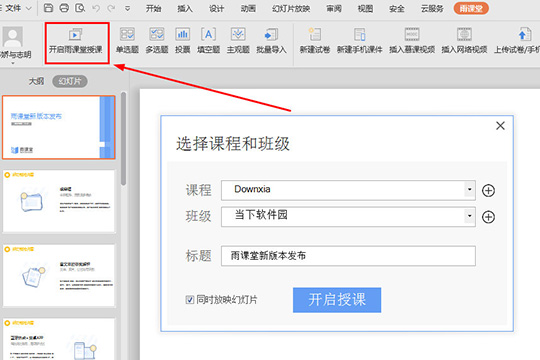This screenshot has height=360, width=540.
Task: Add a new course with plus icon
Action: pyautogui.click(x=488, y=190)
